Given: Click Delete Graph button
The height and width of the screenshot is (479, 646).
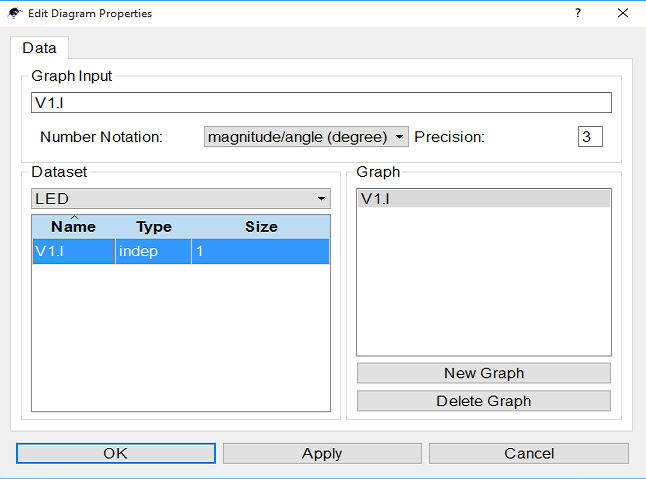Looking at the screenshot, I should (484, 401).
